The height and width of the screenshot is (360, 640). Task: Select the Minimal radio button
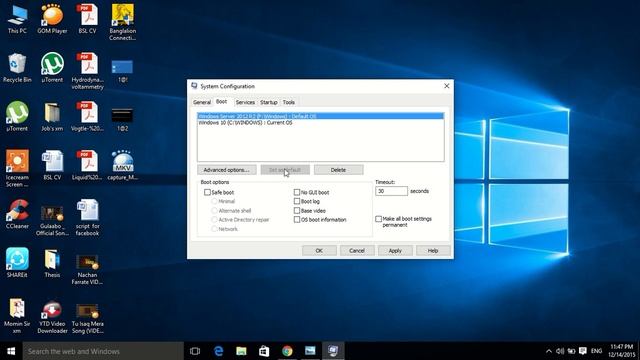[214, 201]
